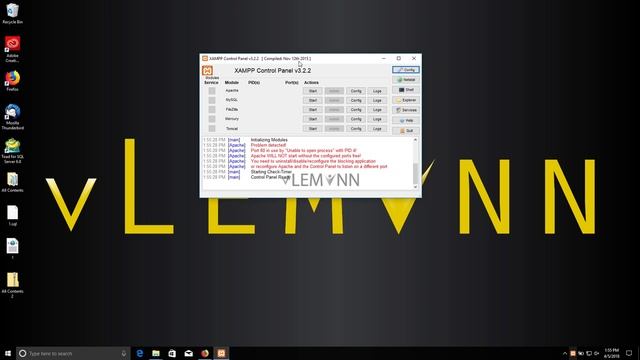Click the Help button in XAMPP
Screen dimensions: 640x360
(x=406, y=120)
